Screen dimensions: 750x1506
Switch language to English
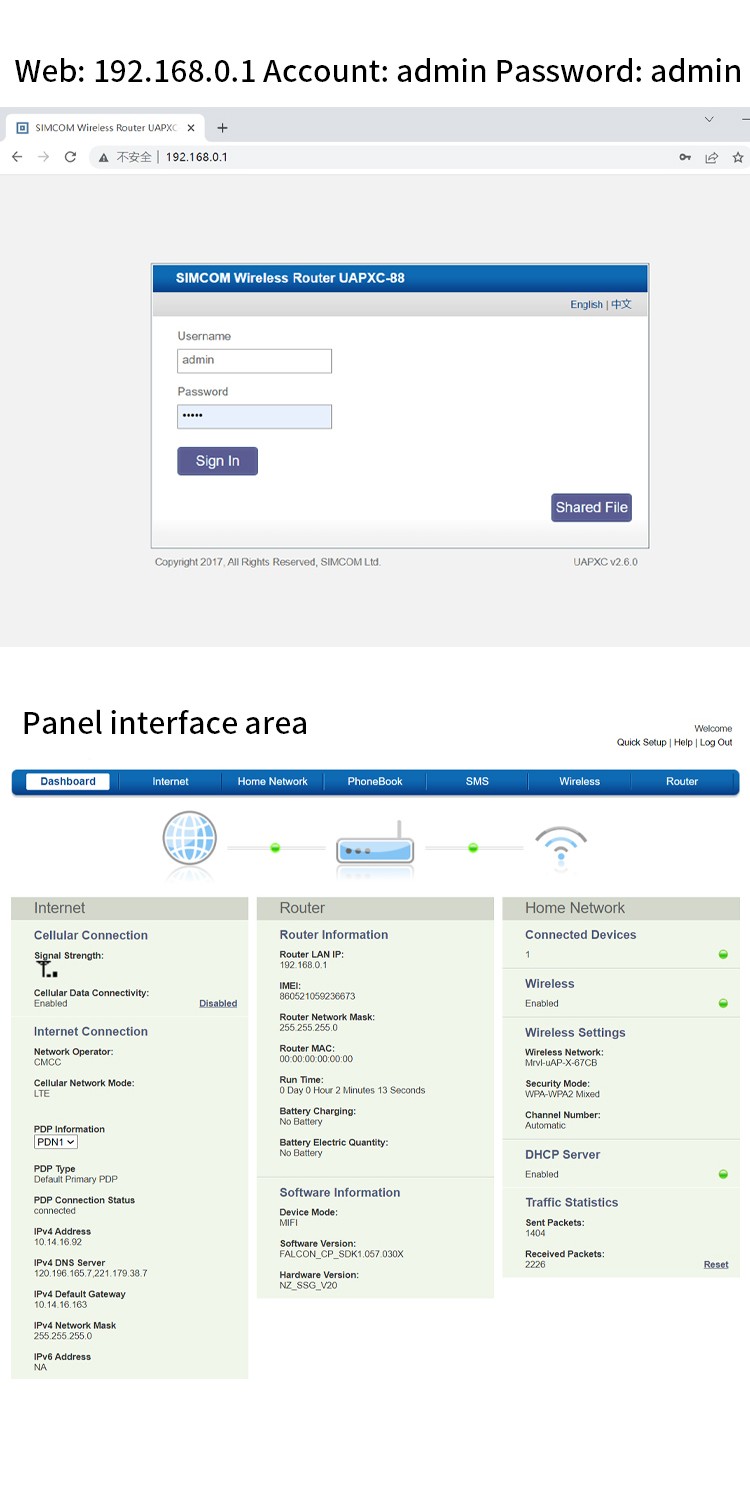click(x=586, y=305)
